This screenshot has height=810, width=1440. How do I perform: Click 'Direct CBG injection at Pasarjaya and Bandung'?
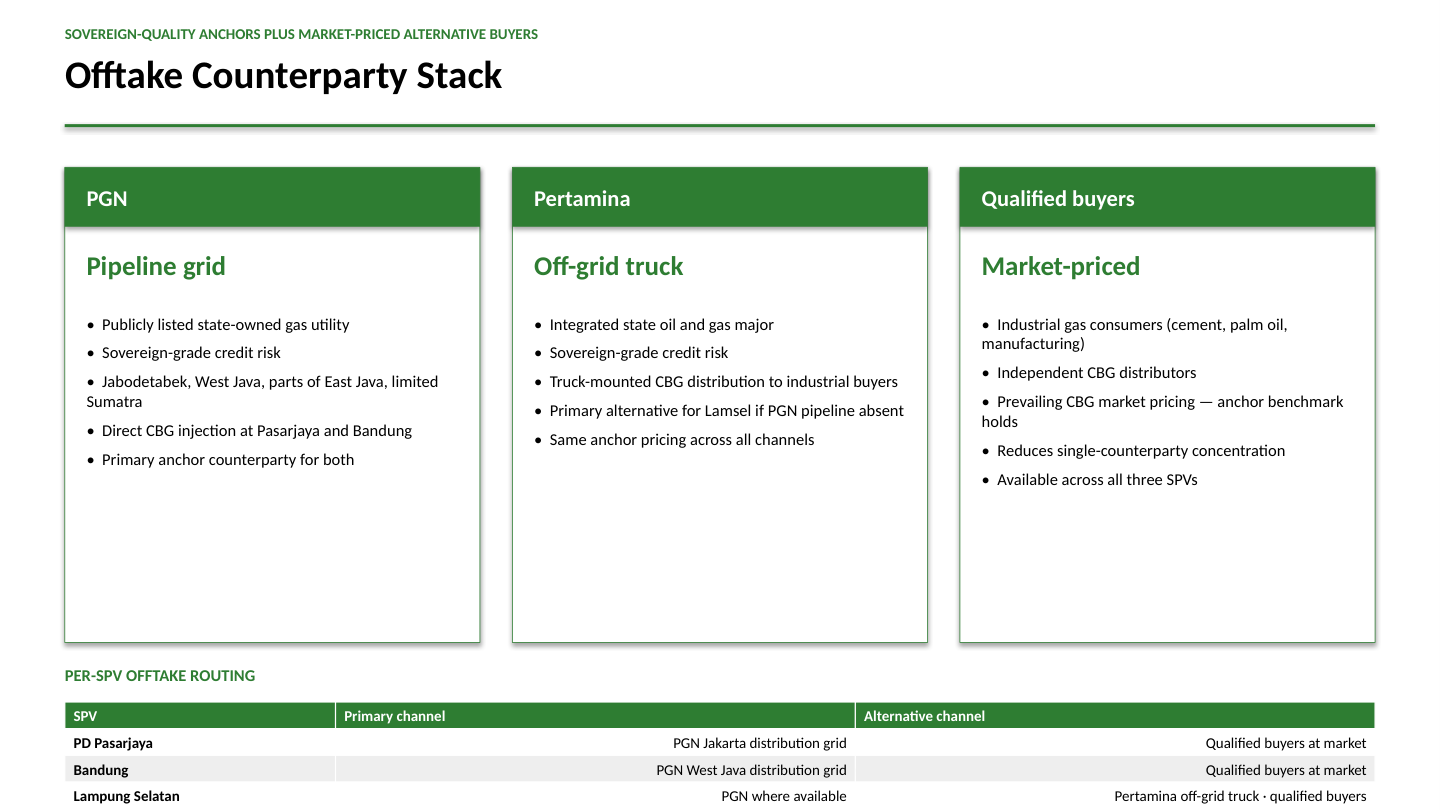[x=249, y=431]
